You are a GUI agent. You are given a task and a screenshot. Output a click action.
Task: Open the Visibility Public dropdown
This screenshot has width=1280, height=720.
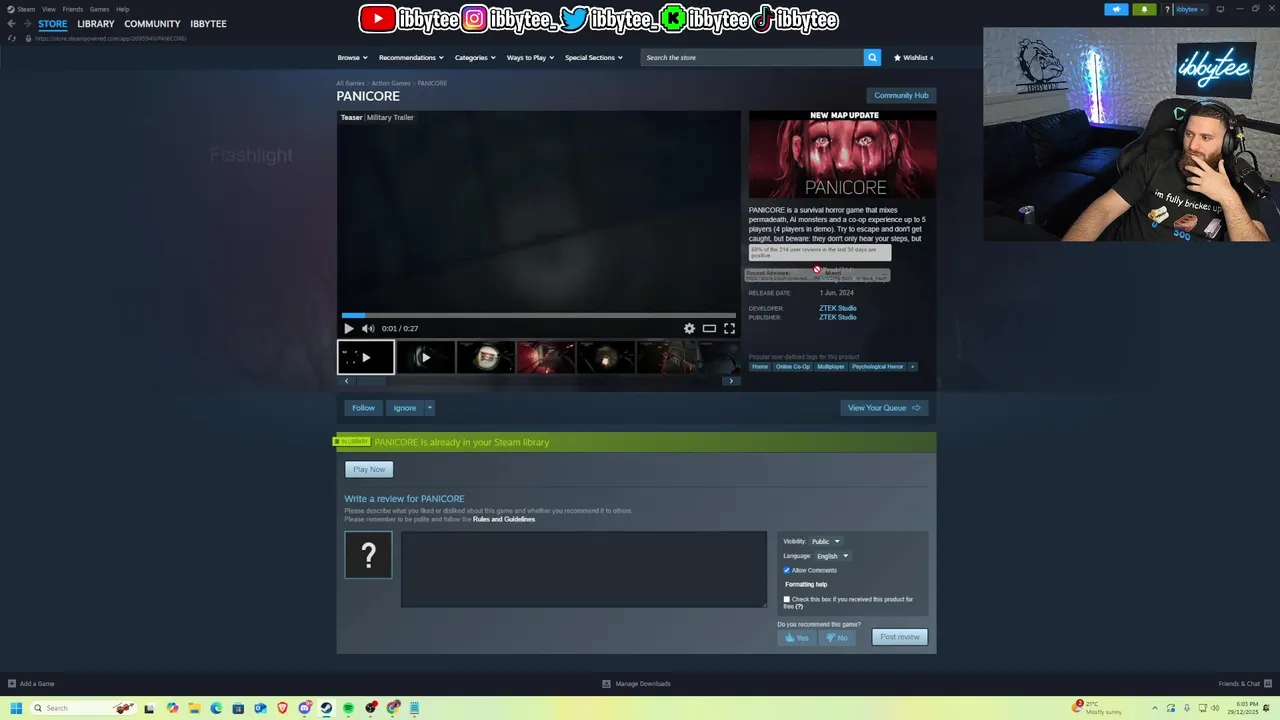click(825, 541)
